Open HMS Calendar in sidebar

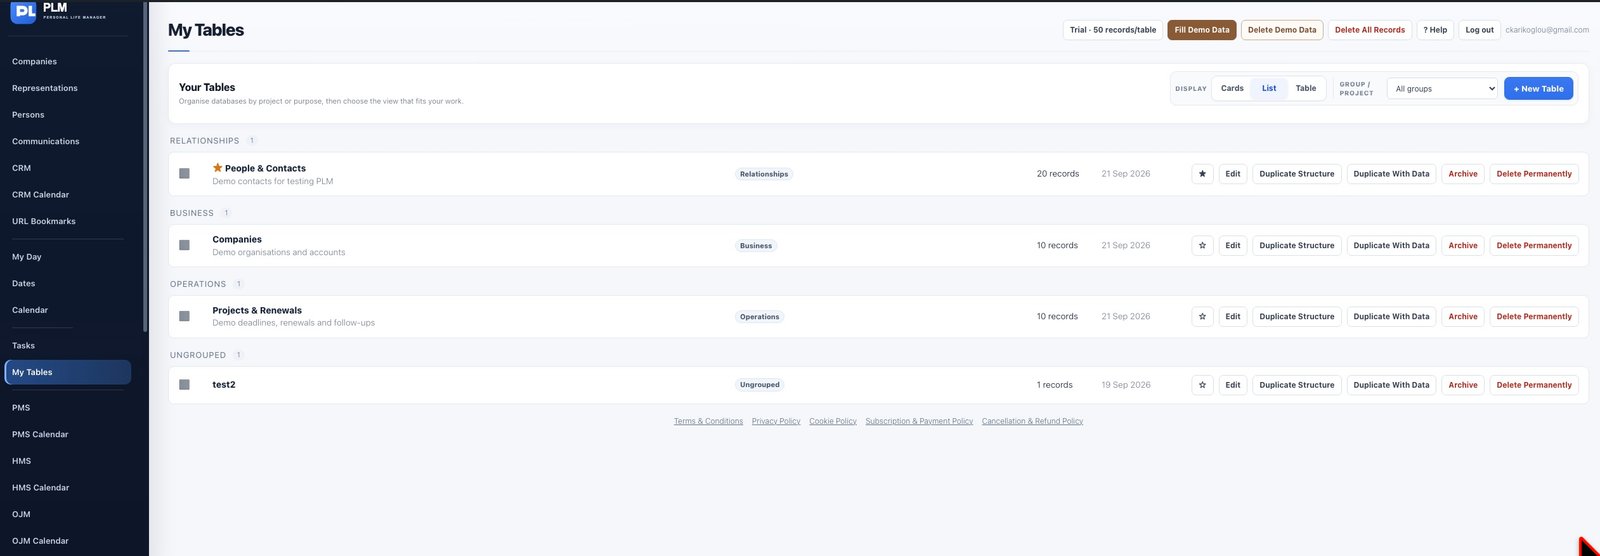[x=40, y=488]
